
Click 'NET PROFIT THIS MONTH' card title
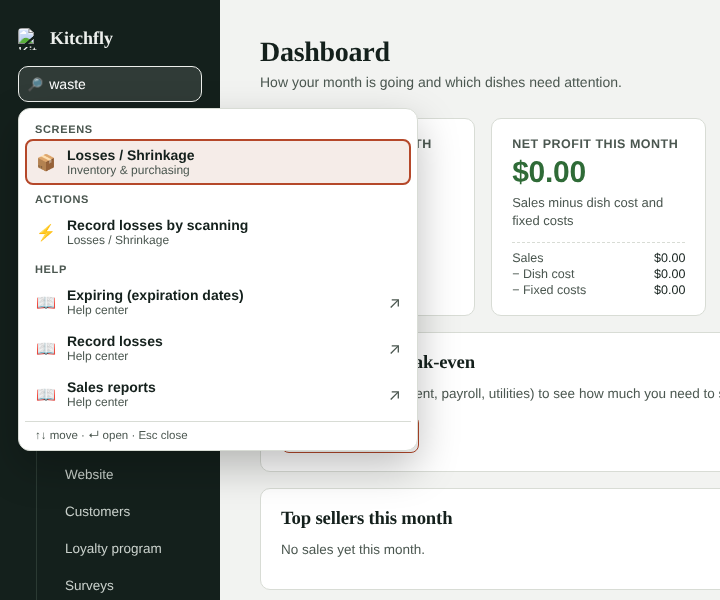click(x=595, y=144)
